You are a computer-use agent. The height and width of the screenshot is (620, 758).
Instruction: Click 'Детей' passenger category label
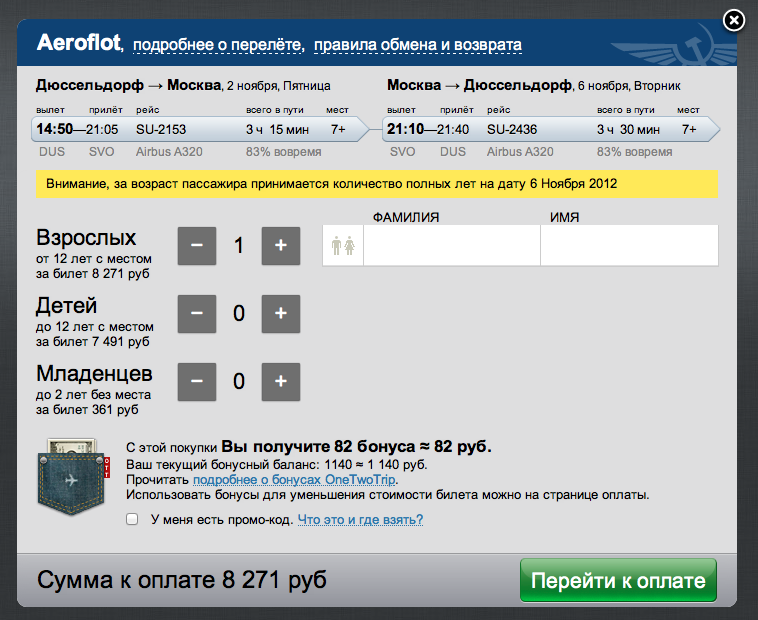67,306
